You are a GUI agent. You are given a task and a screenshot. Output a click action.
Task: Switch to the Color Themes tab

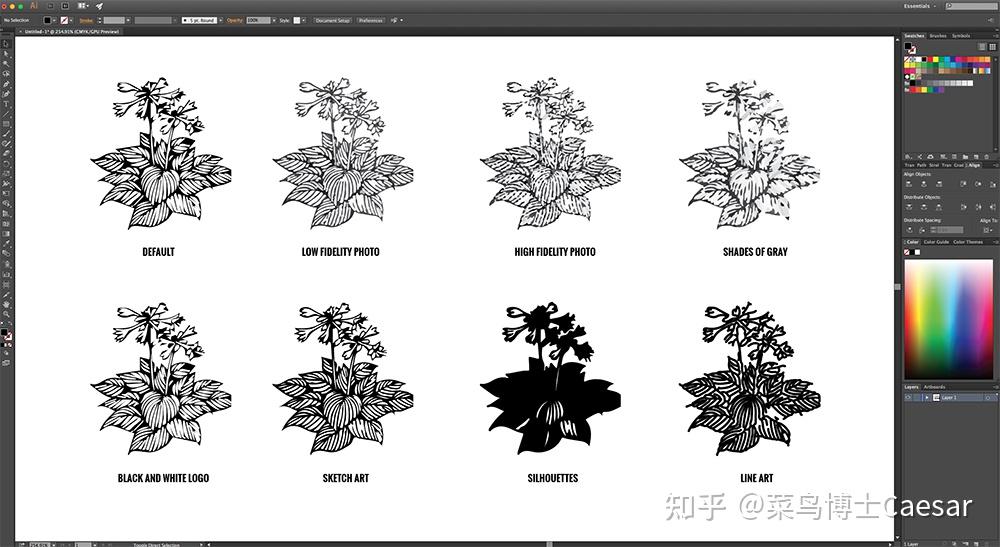pos(967,242)
